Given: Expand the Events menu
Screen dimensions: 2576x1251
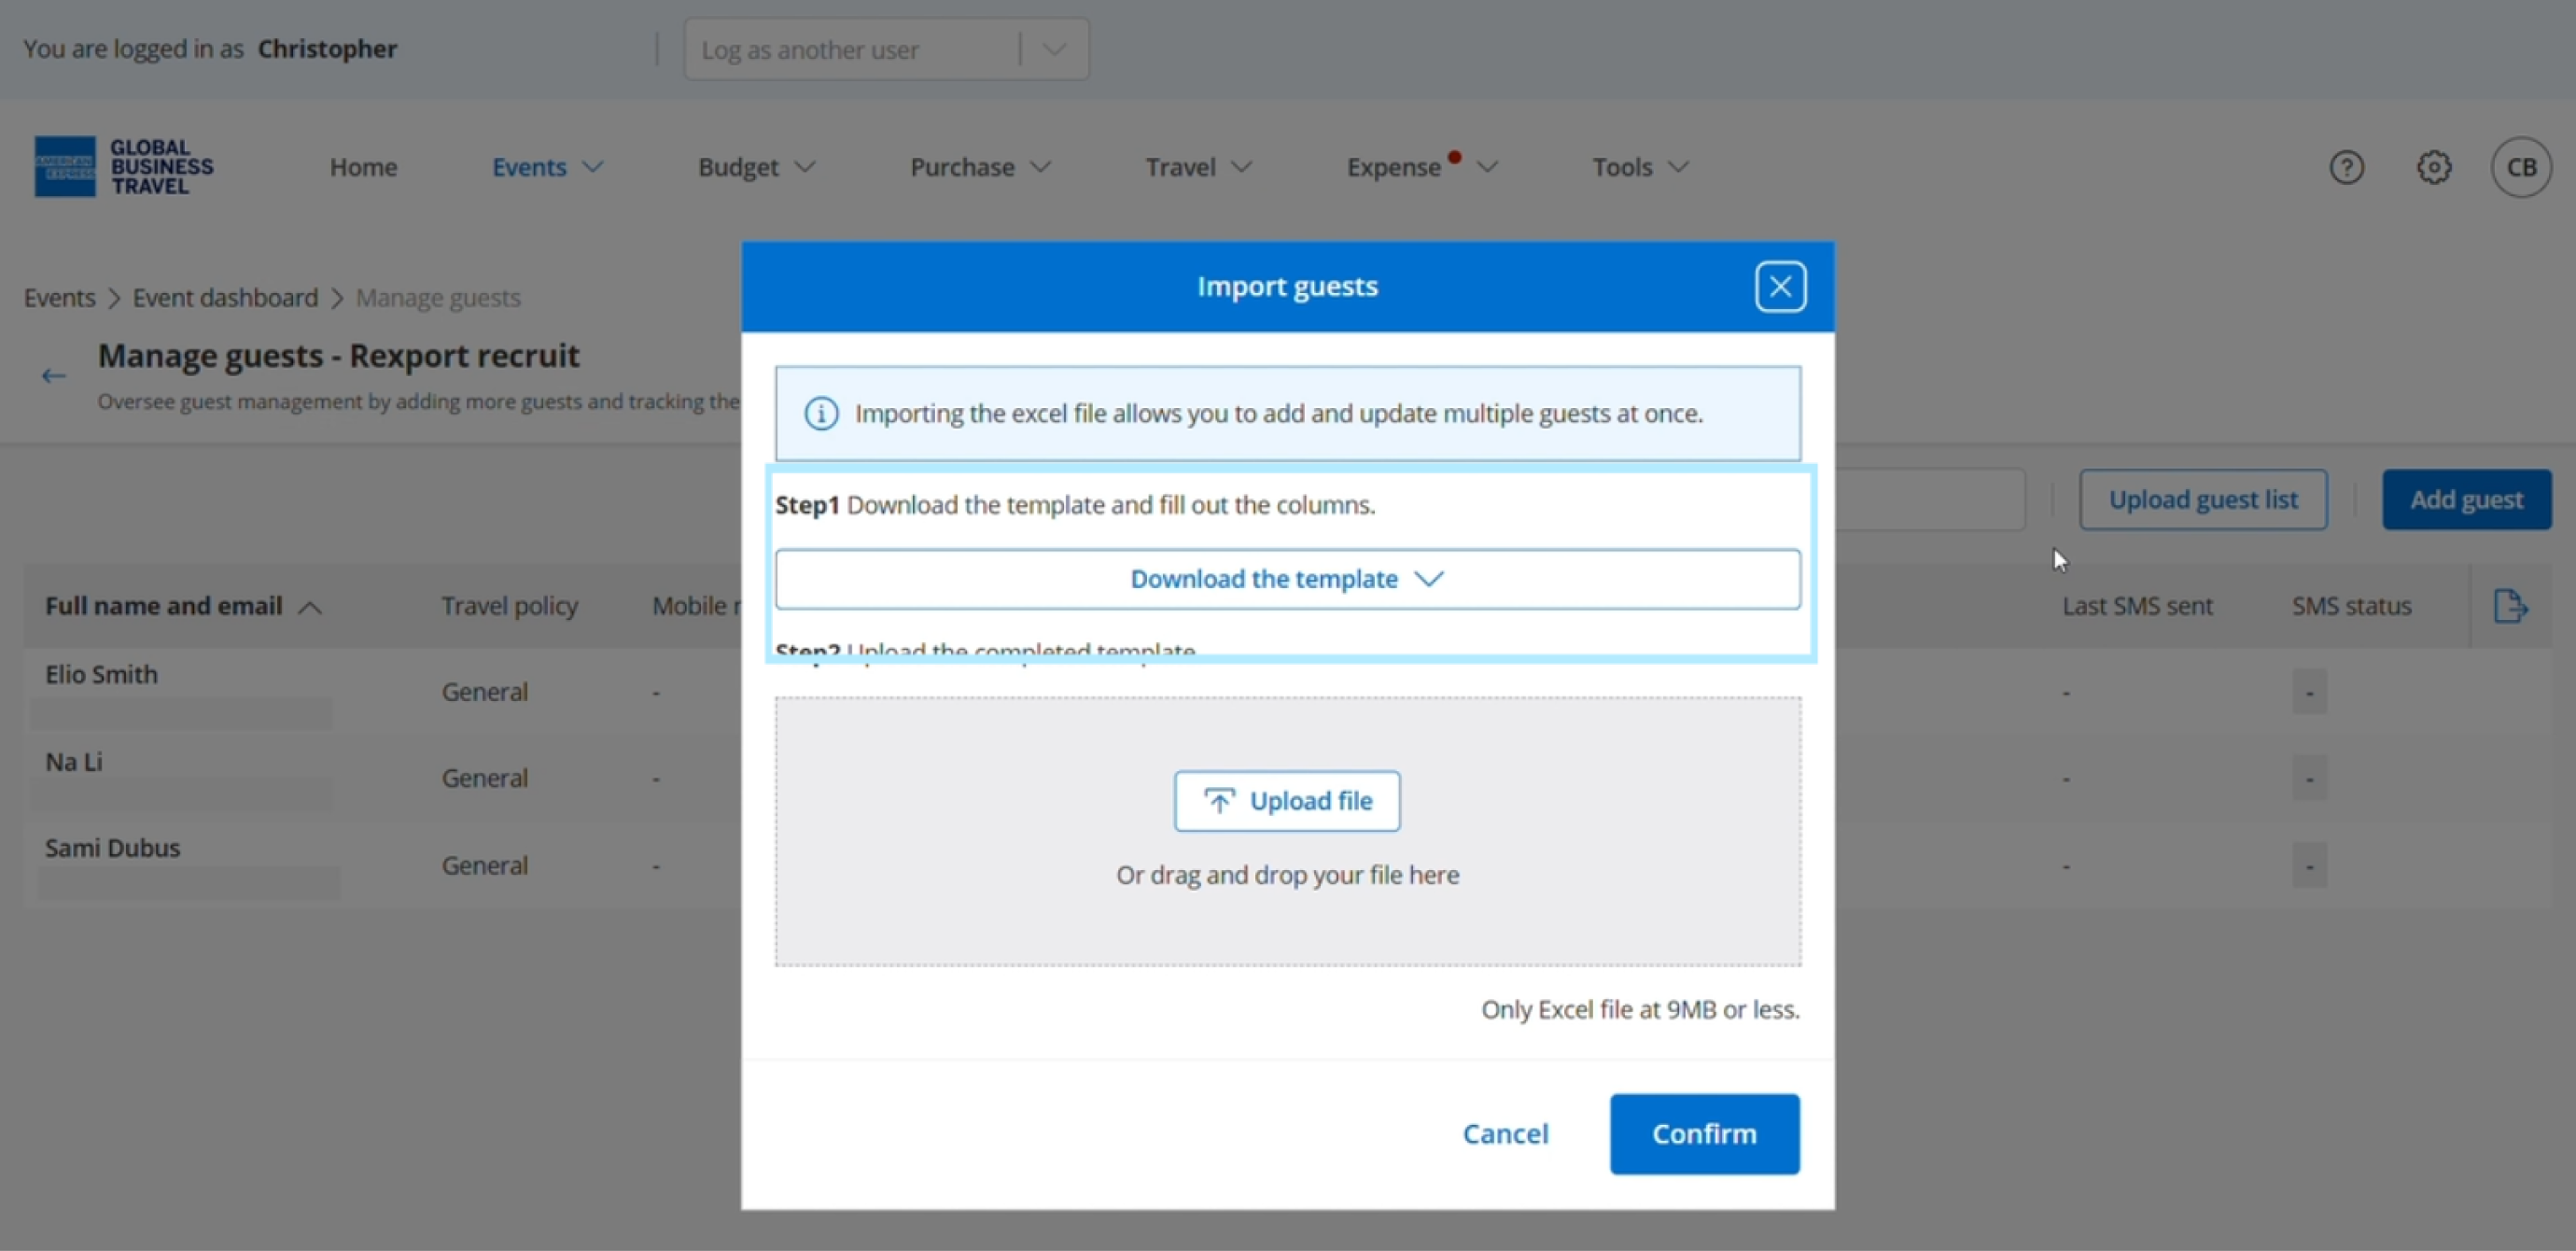Looking at the screenshot, I should 546,167.
